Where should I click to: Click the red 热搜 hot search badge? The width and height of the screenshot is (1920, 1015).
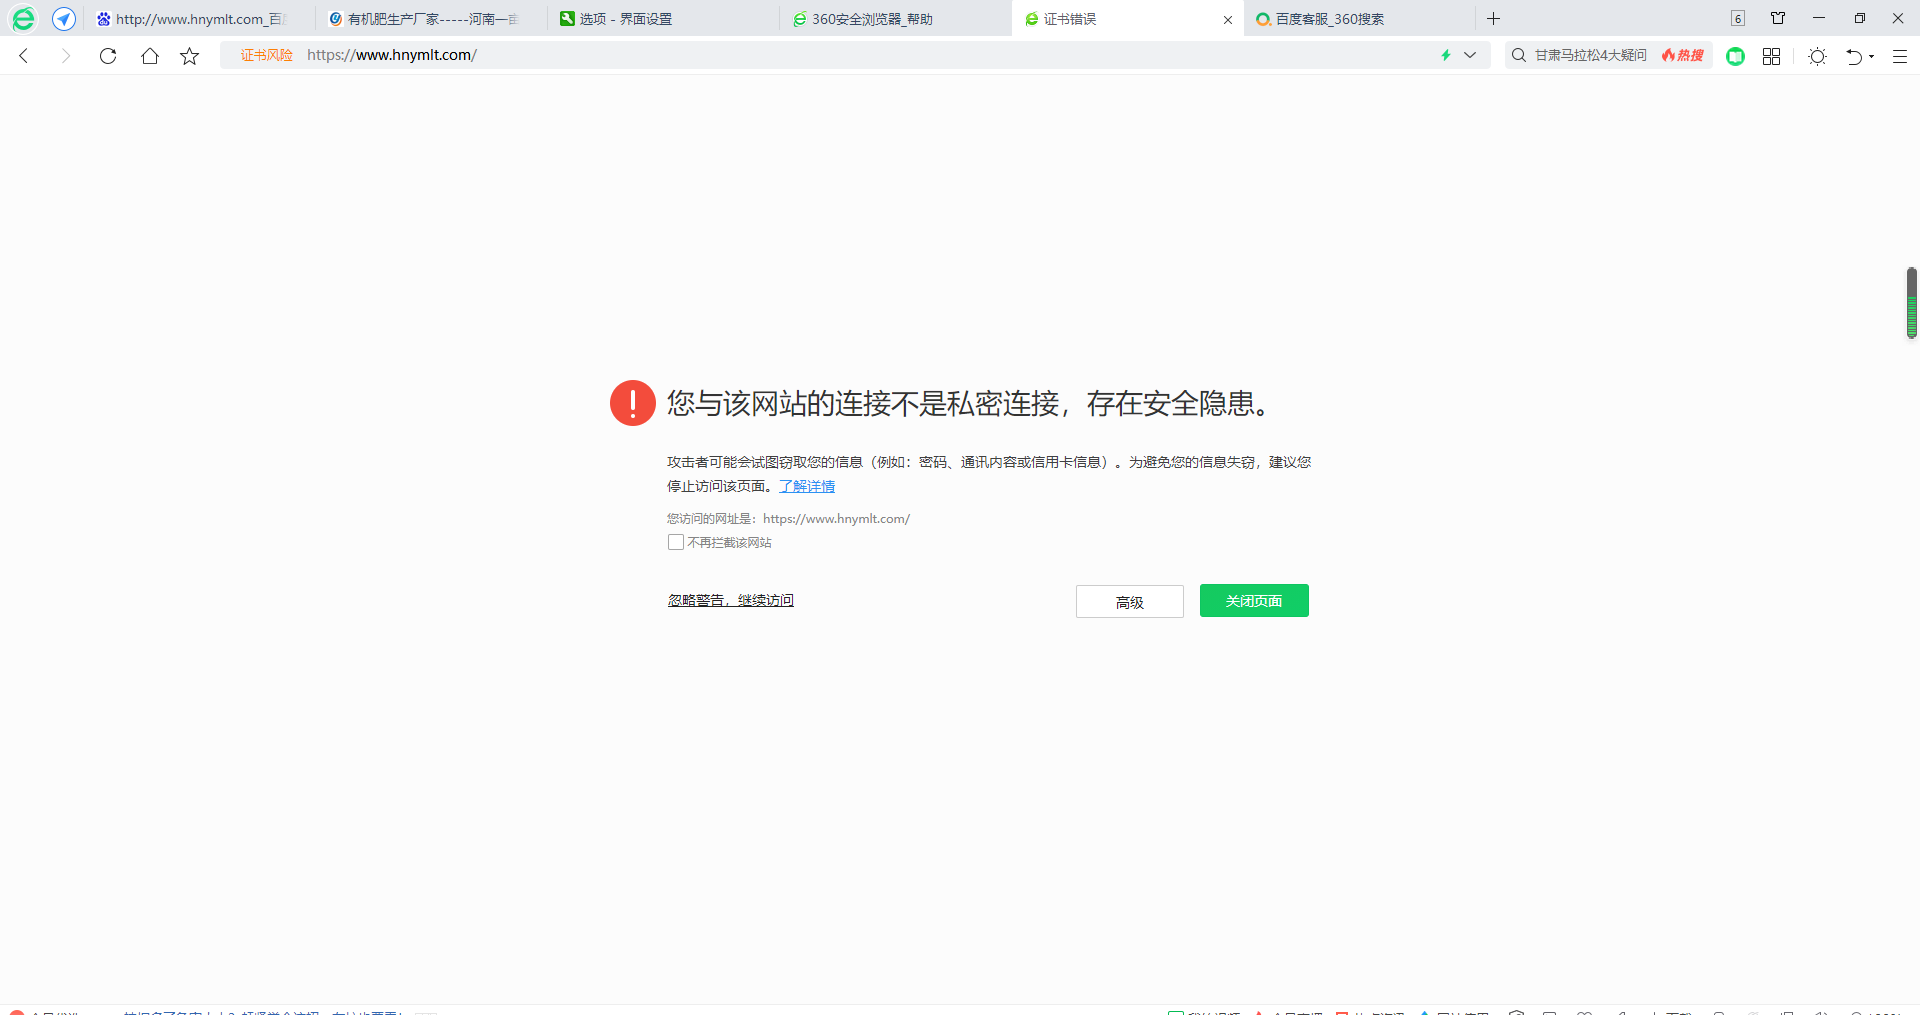coord(1683,55)
